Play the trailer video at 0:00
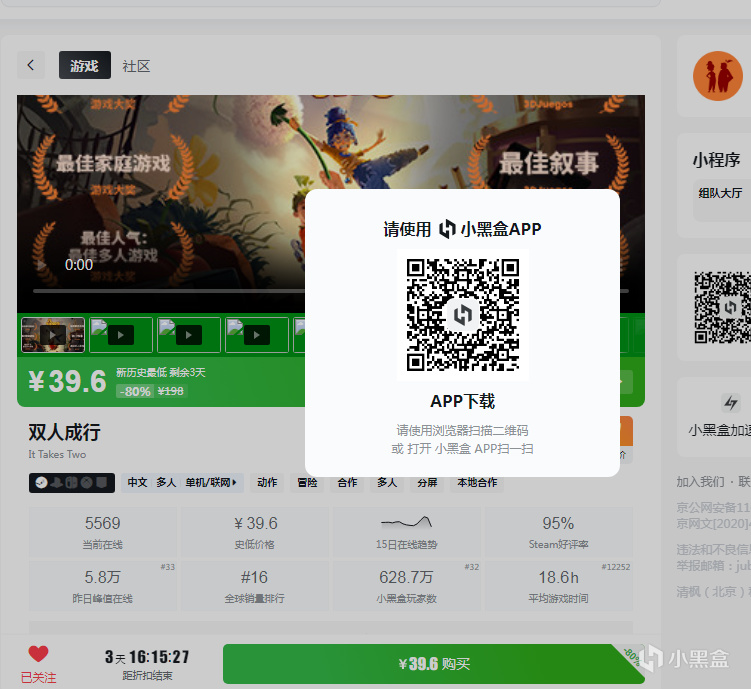The width and height of the screenshot is (751, 689). pyautogui.click(x=42, y=265)
